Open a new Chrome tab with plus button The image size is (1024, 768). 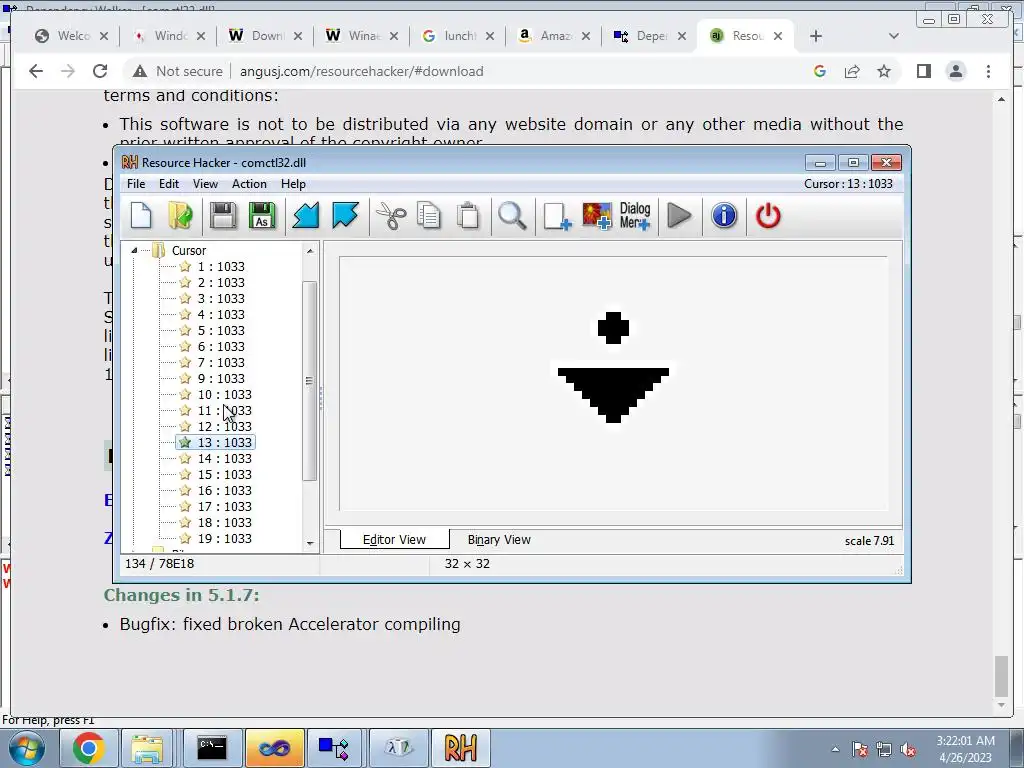click(816, 37)
